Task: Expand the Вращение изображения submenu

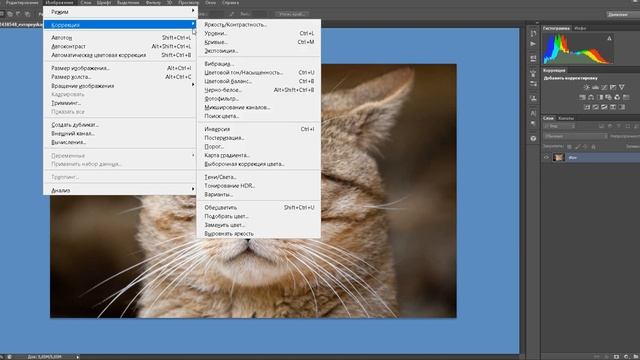Action: coord(120,86)
